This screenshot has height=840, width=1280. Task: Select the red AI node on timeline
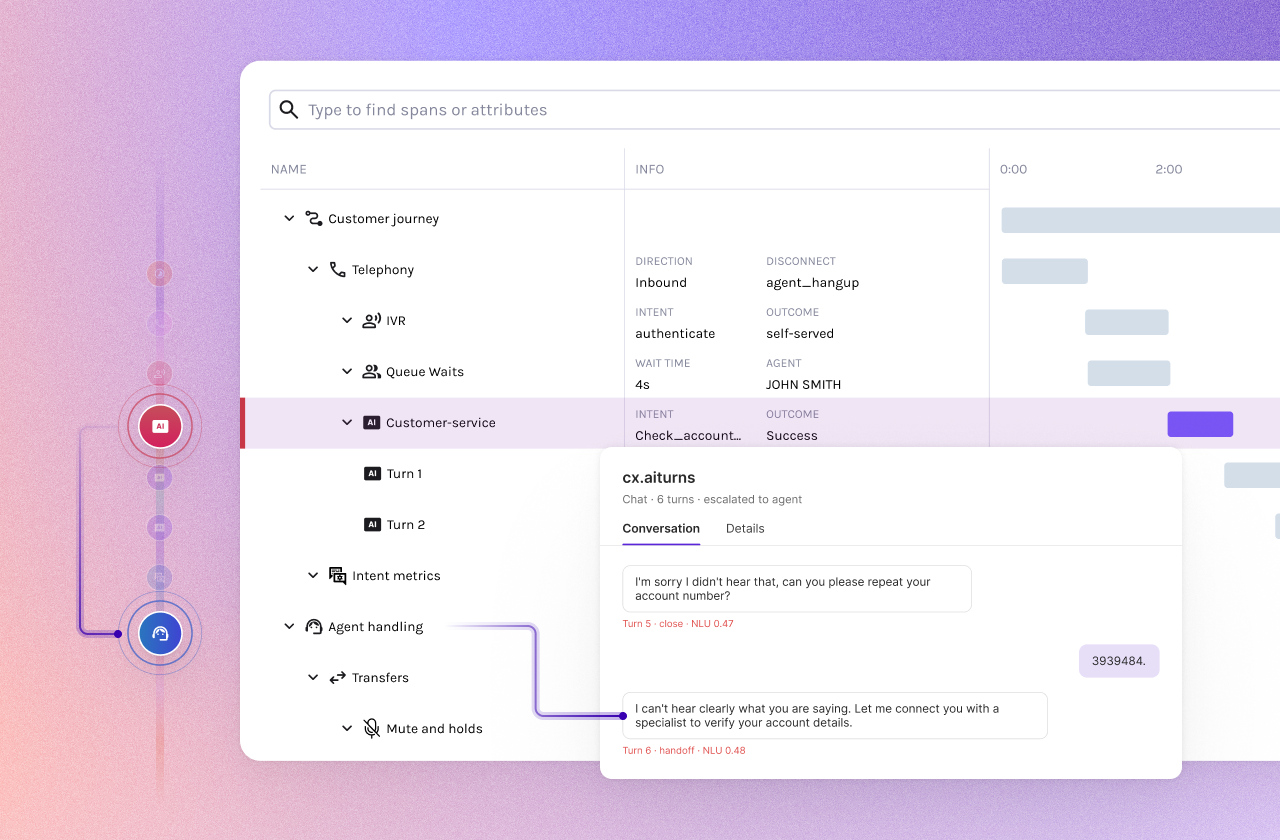(x=160, y=426)
